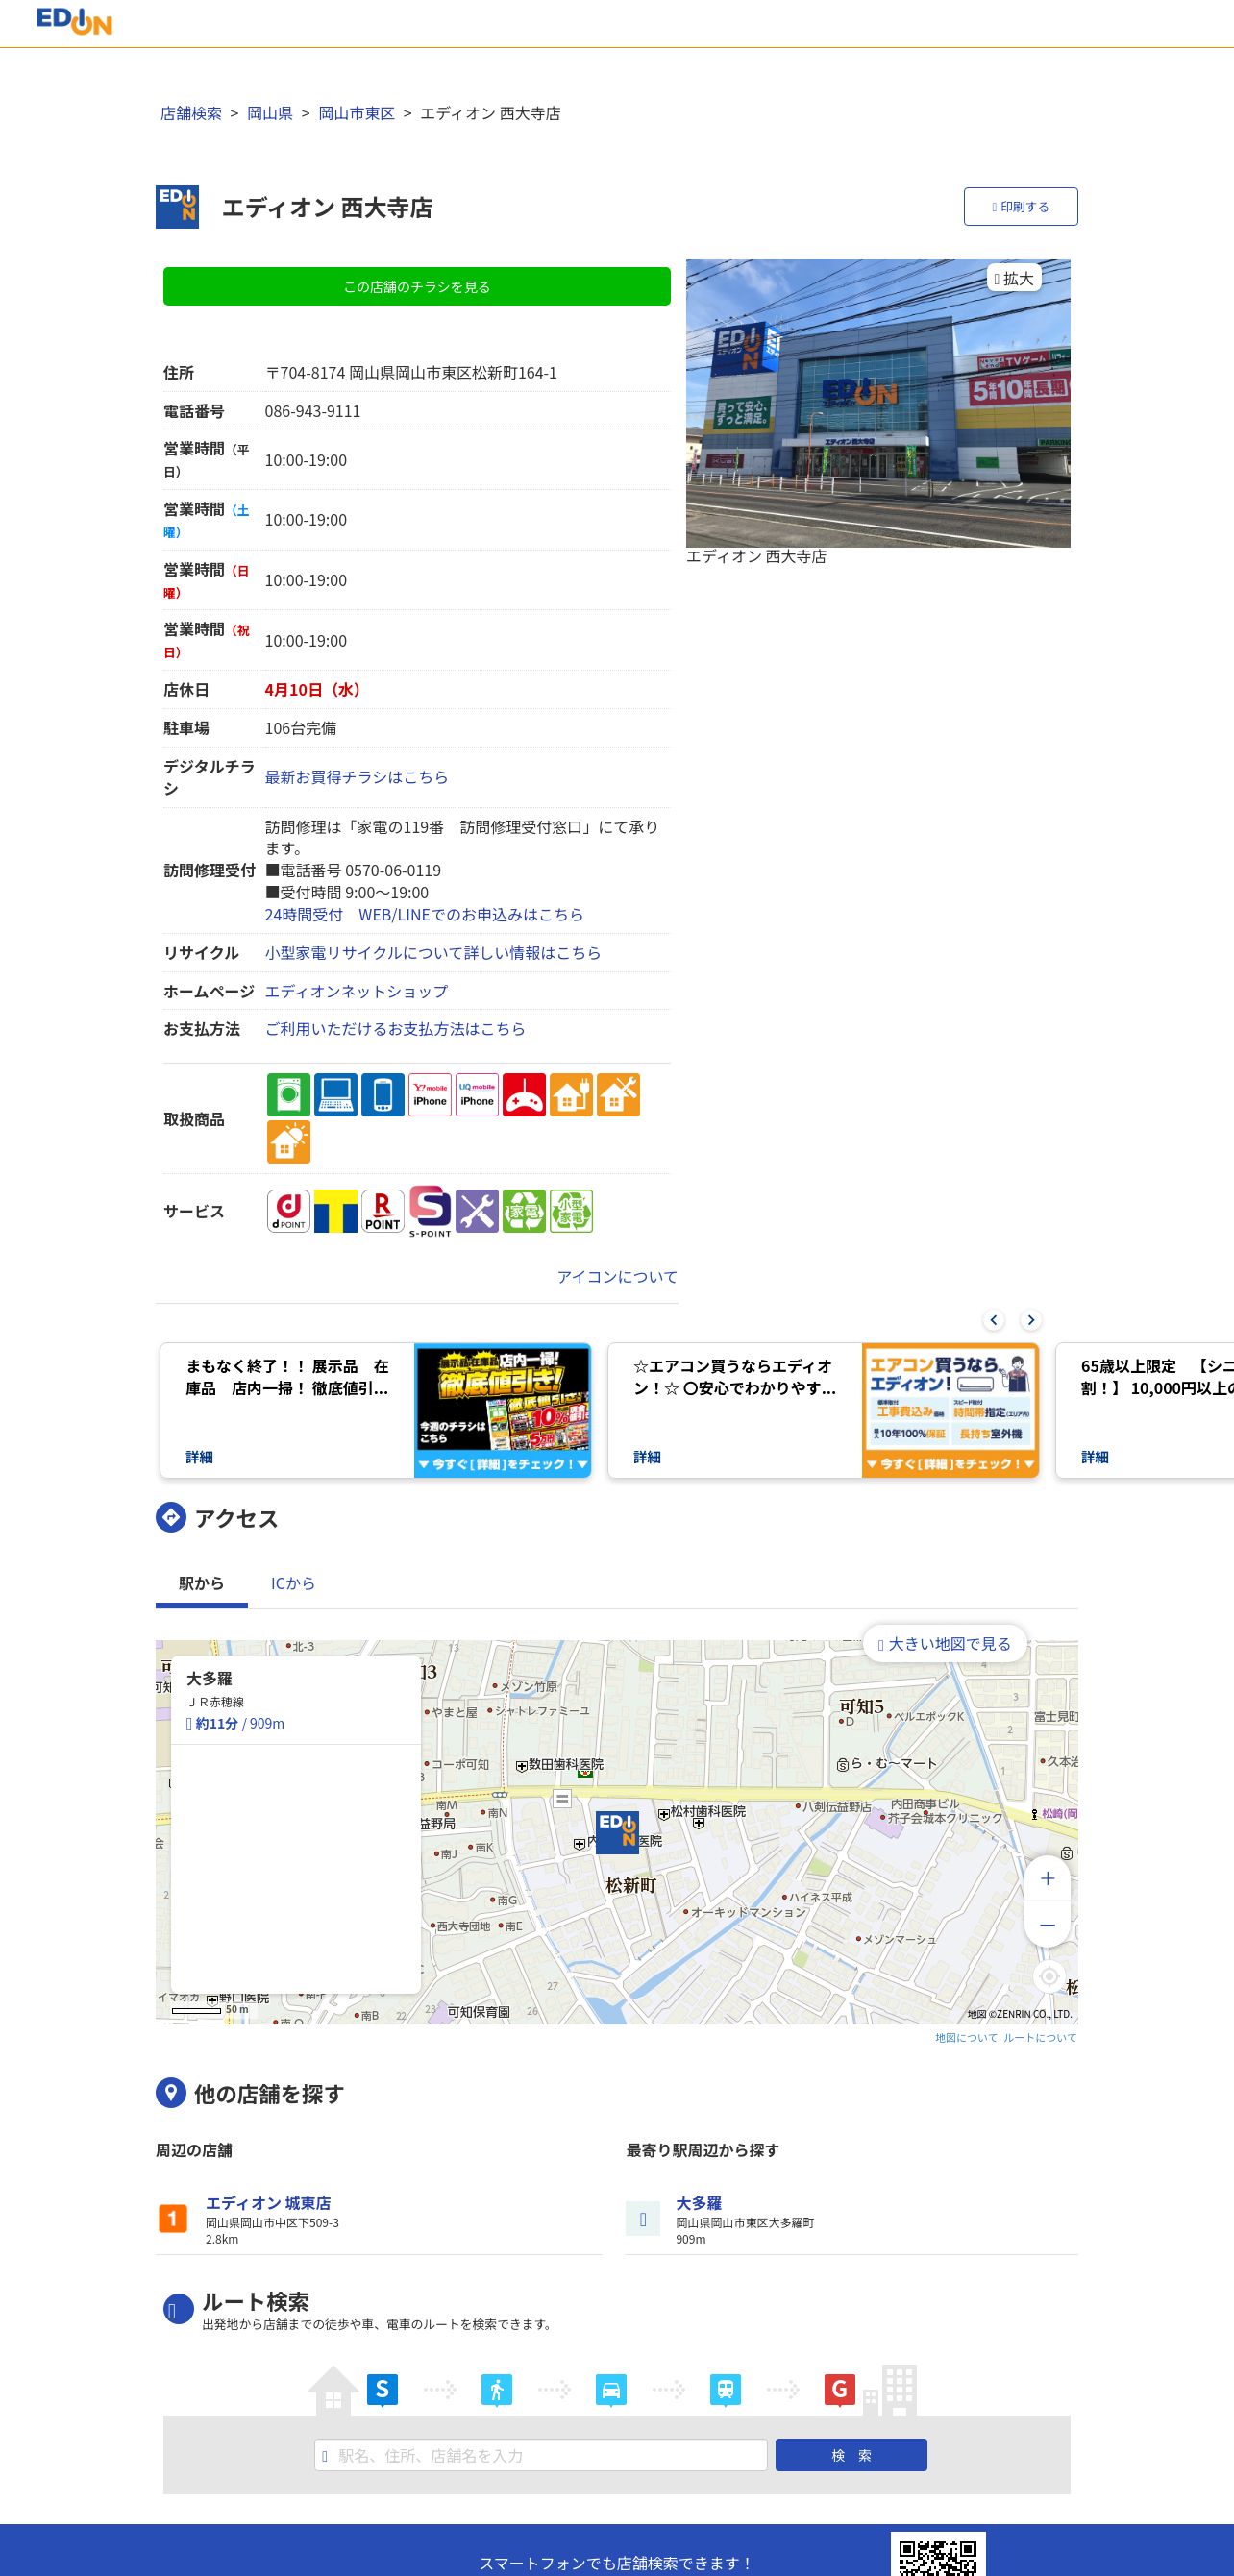Click the 徹底値引き flyer banner image
1234x2576 pixels.
[502, 1410]
